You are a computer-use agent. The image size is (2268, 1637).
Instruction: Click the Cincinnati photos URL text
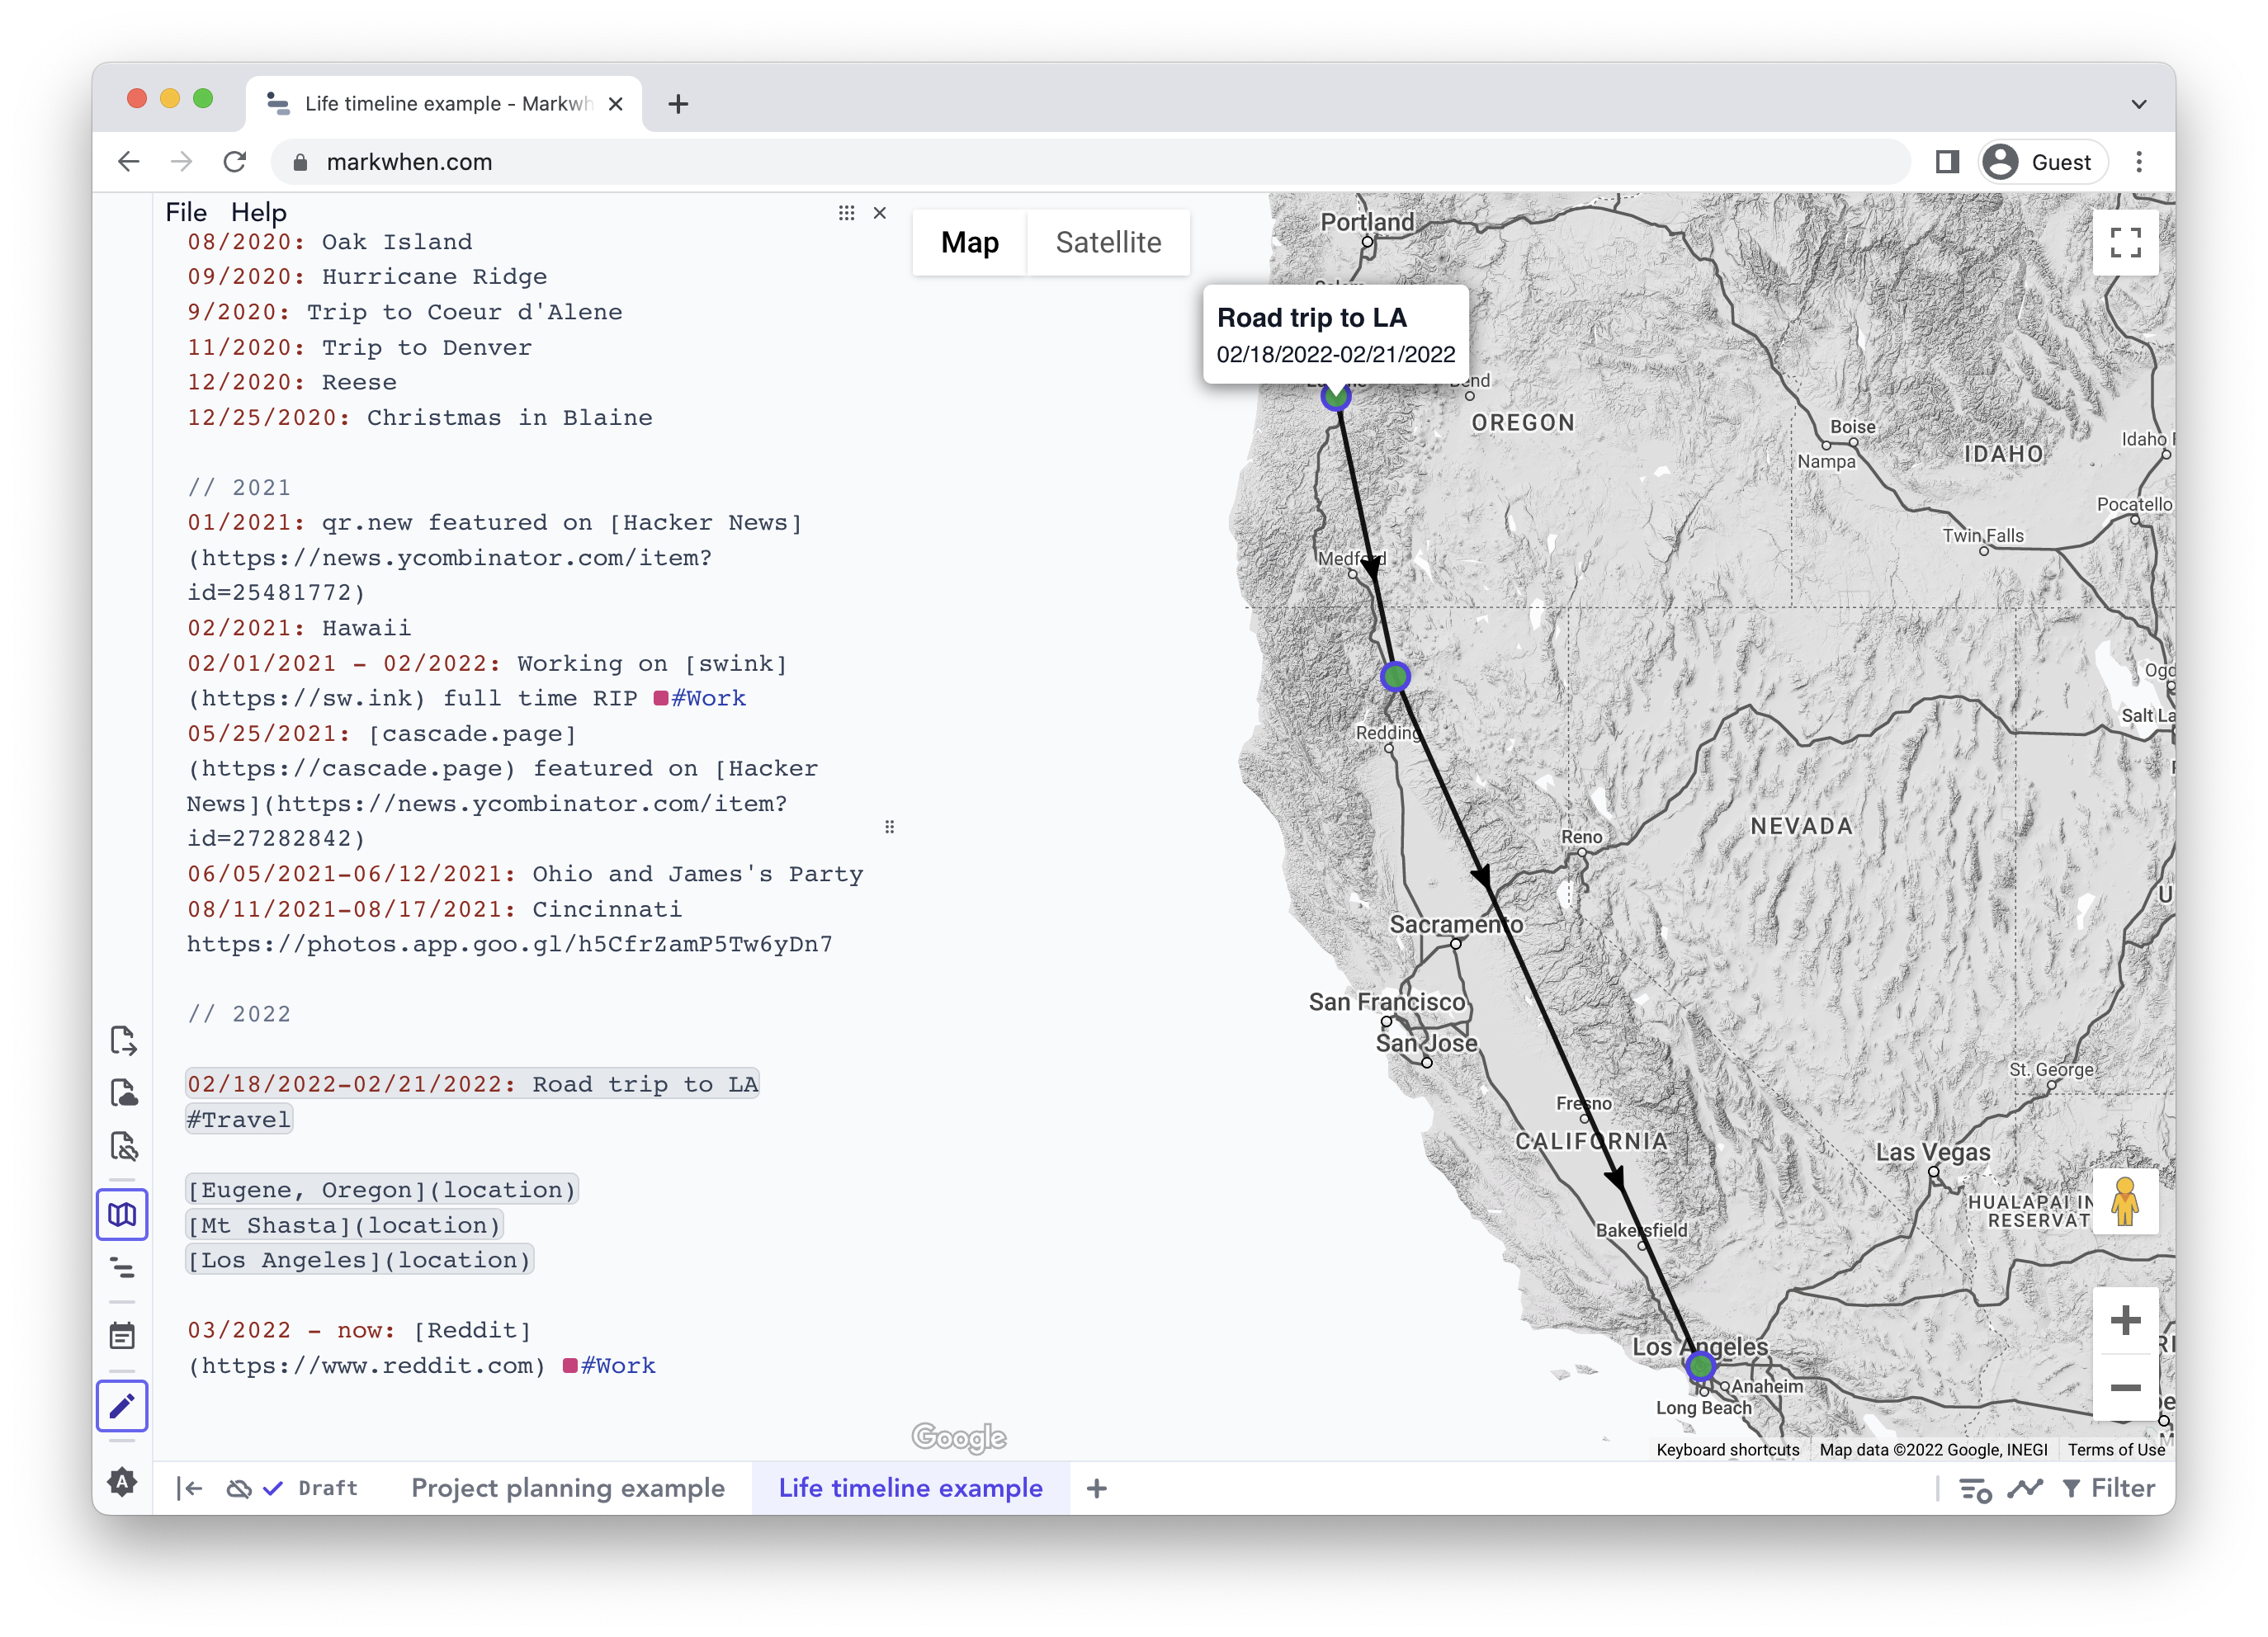510,944
